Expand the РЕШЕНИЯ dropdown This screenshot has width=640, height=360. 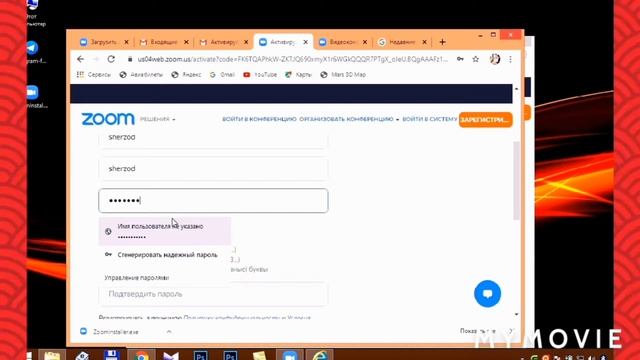coord(158,119)
